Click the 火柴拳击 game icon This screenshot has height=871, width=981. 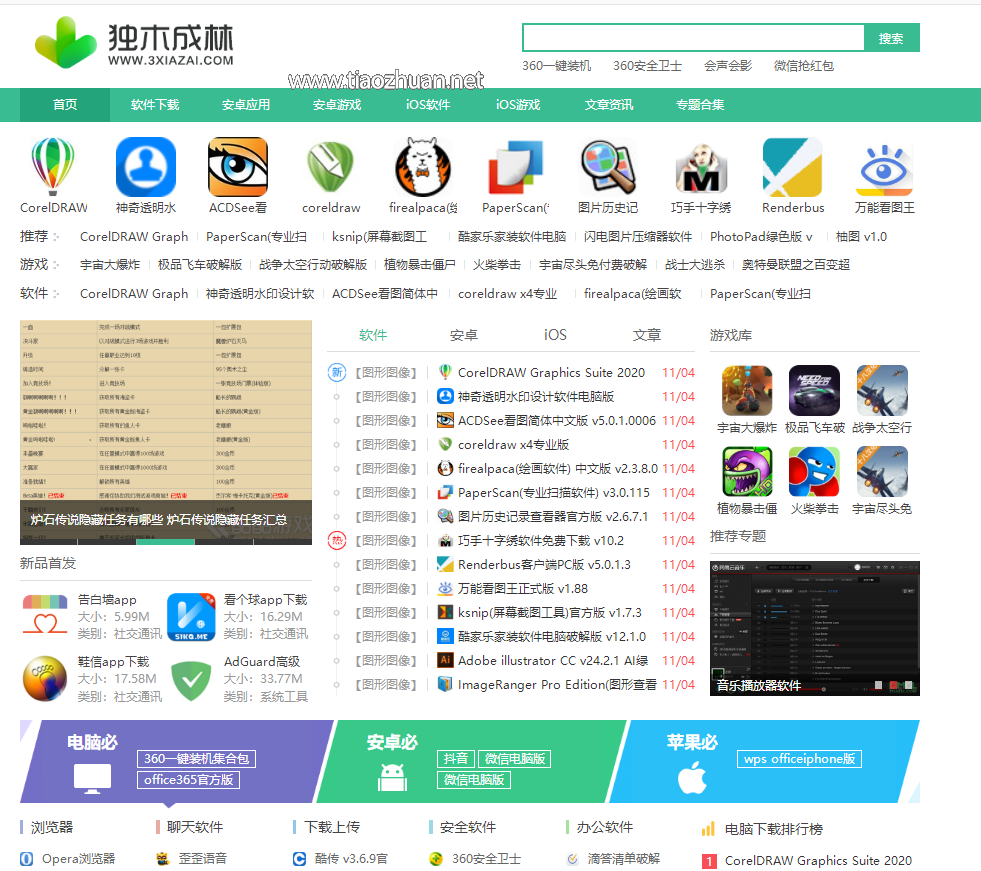tap(814, 471)
